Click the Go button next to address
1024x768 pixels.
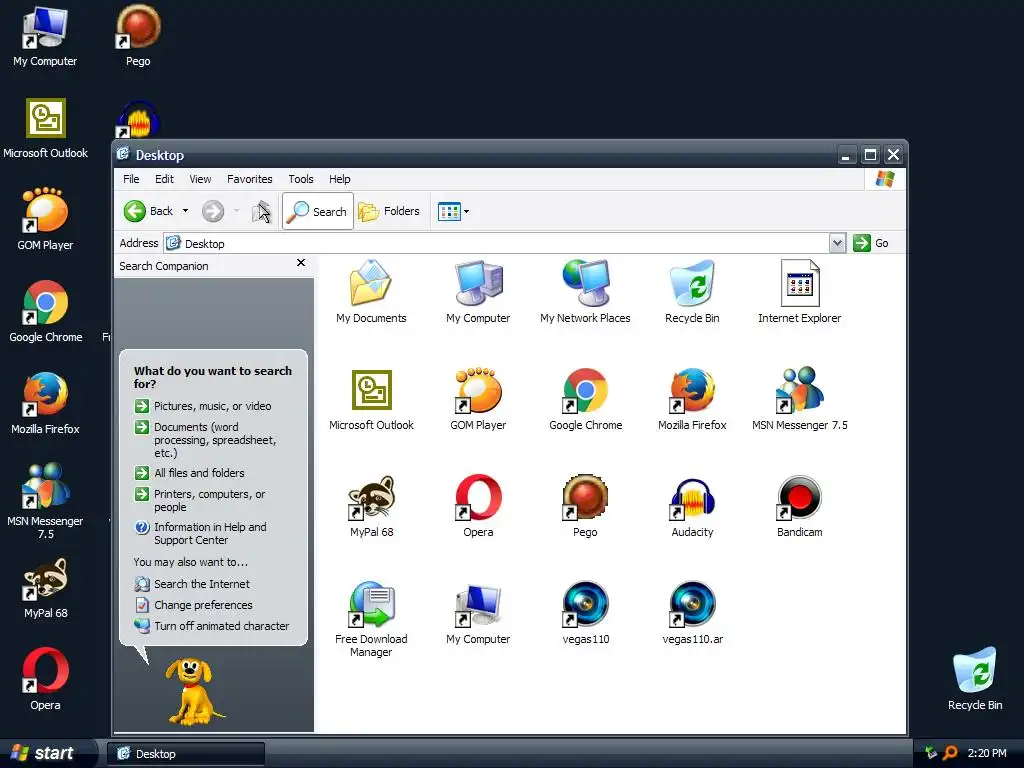pyautogui.click(x=871, y=243)
